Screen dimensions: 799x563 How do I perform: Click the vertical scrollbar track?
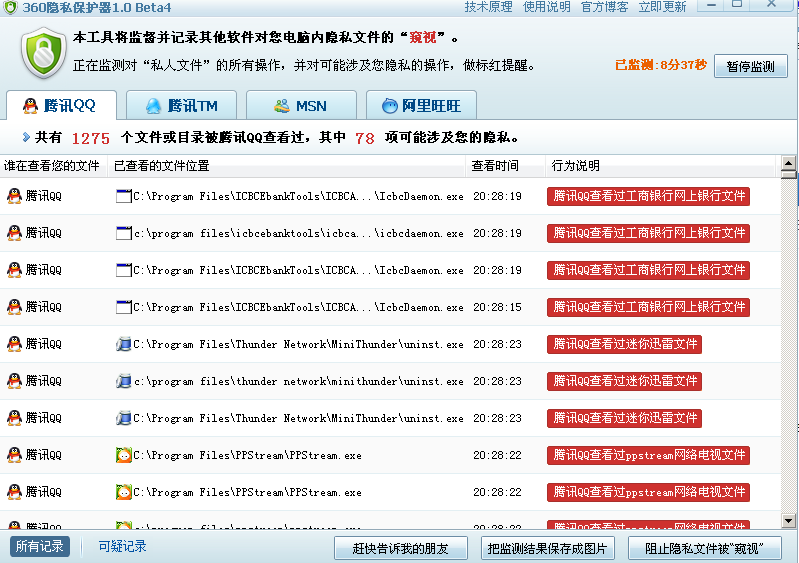[788, 346]
